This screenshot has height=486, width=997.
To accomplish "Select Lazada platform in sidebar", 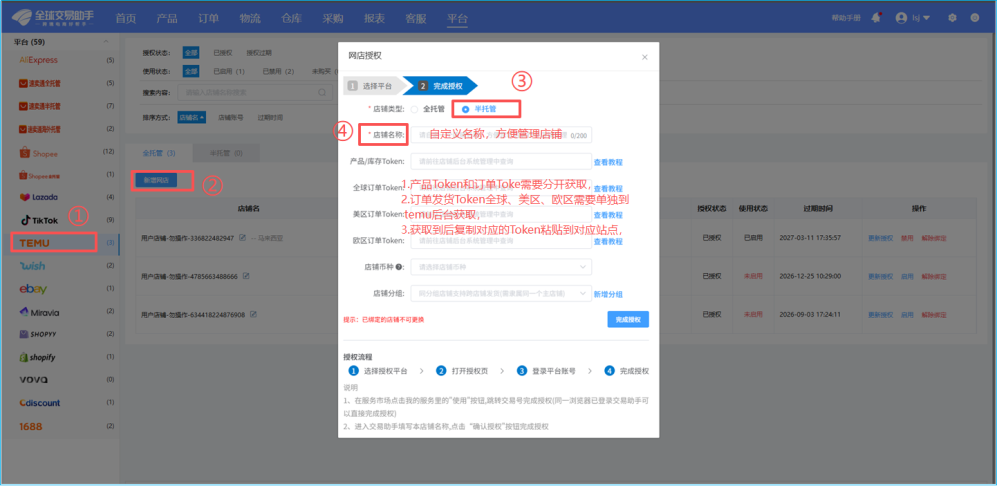I will point(39,197).
